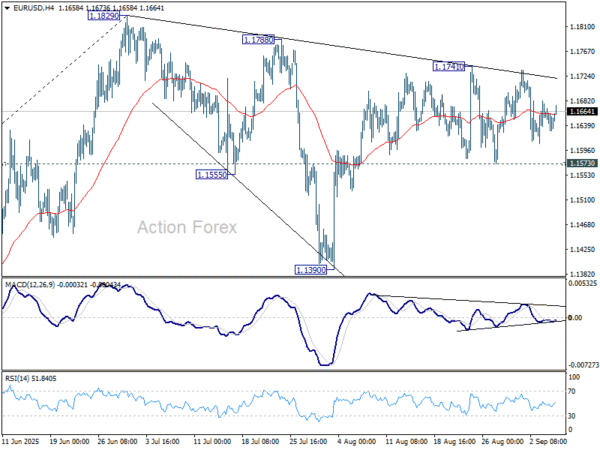The height and width of the screenshot is (450, 600).
Task: Select the 1.18290 price label
Action: [103, 16]
